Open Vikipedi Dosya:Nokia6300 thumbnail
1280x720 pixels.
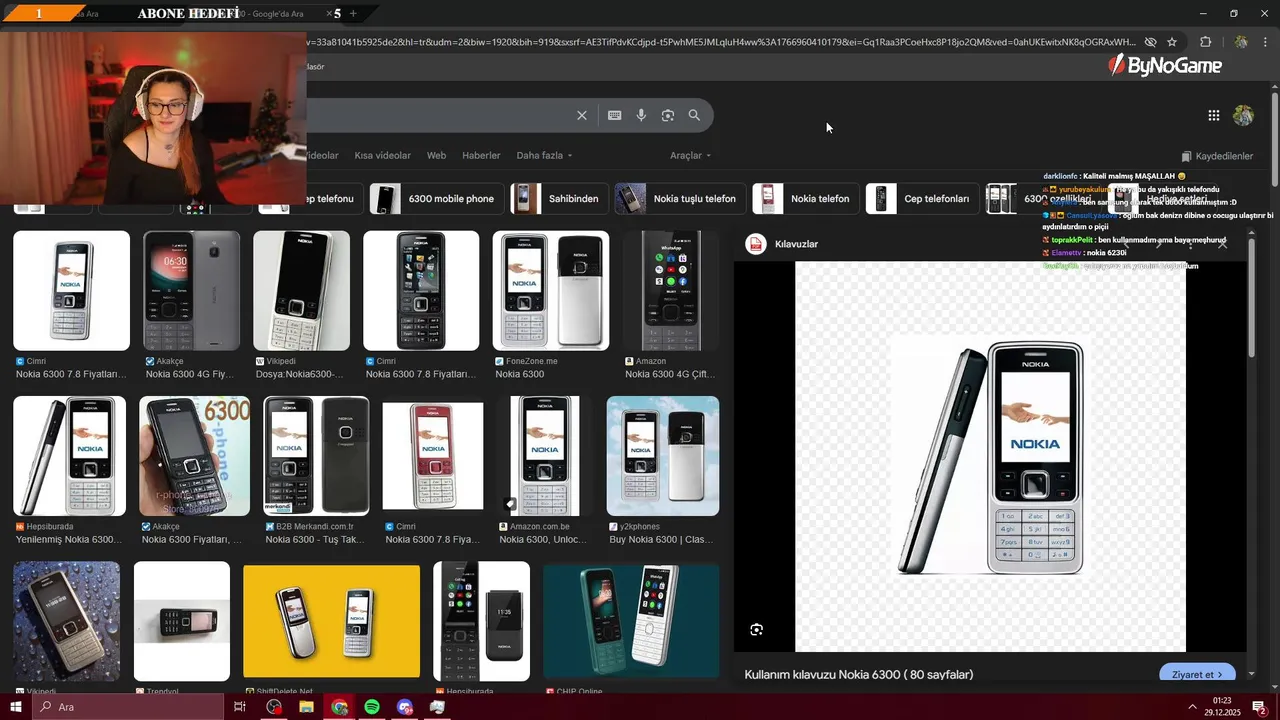301,291
